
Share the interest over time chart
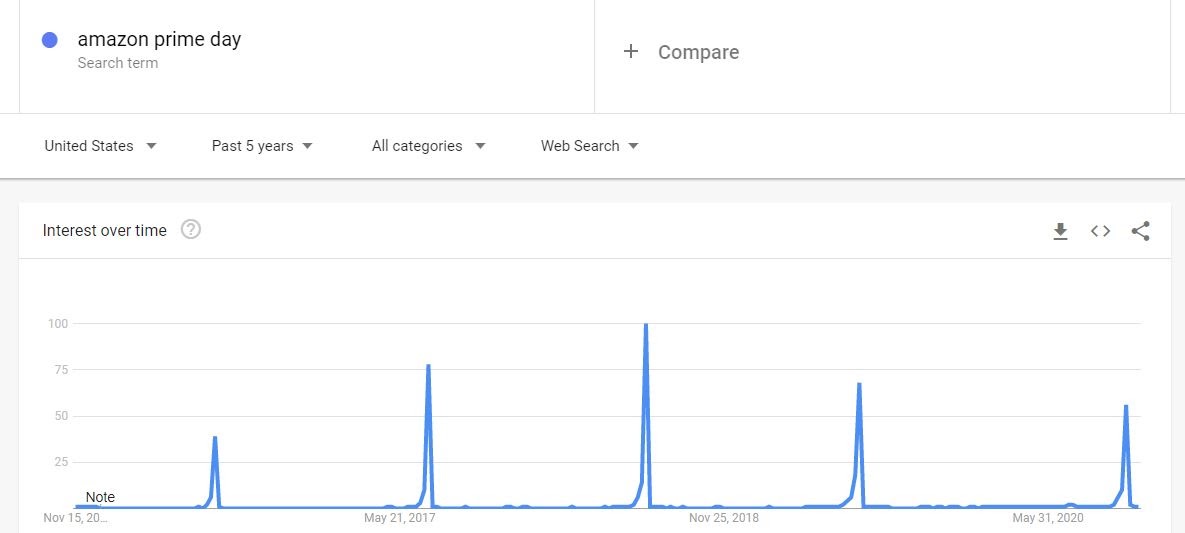click(x=1140, y=231)
